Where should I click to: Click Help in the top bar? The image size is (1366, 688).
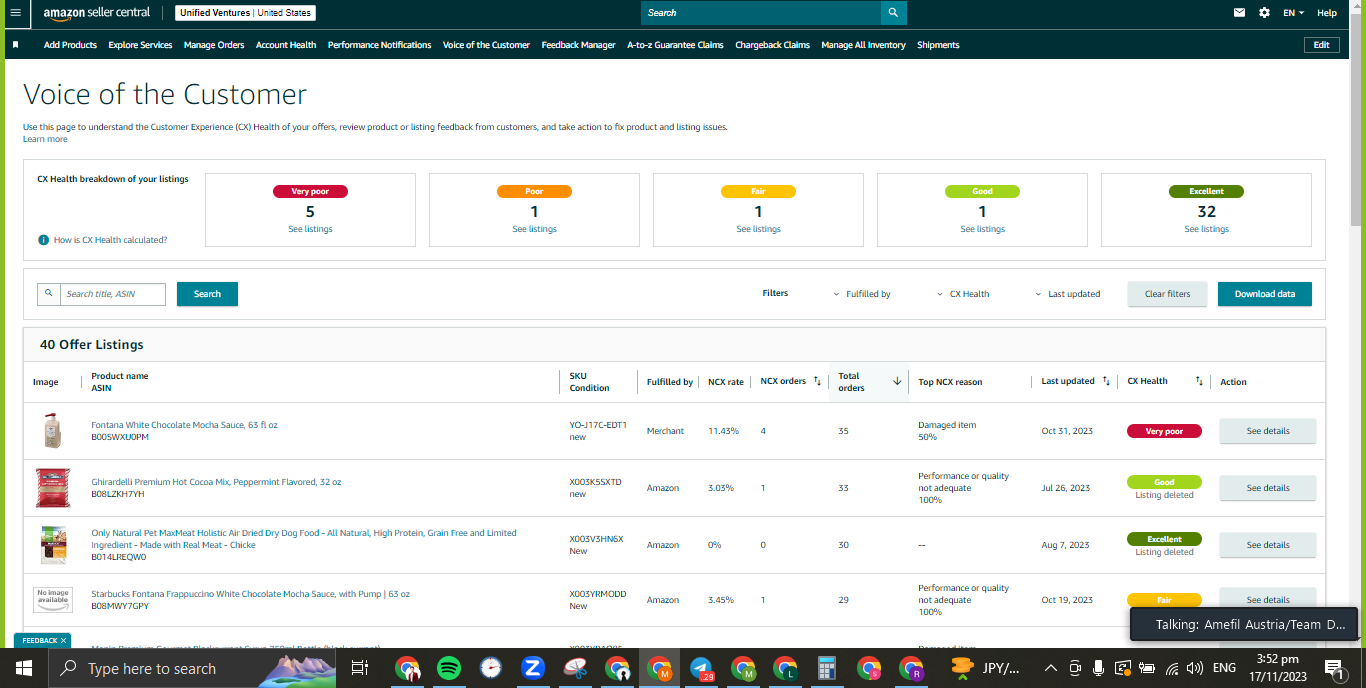point(1327,13)
